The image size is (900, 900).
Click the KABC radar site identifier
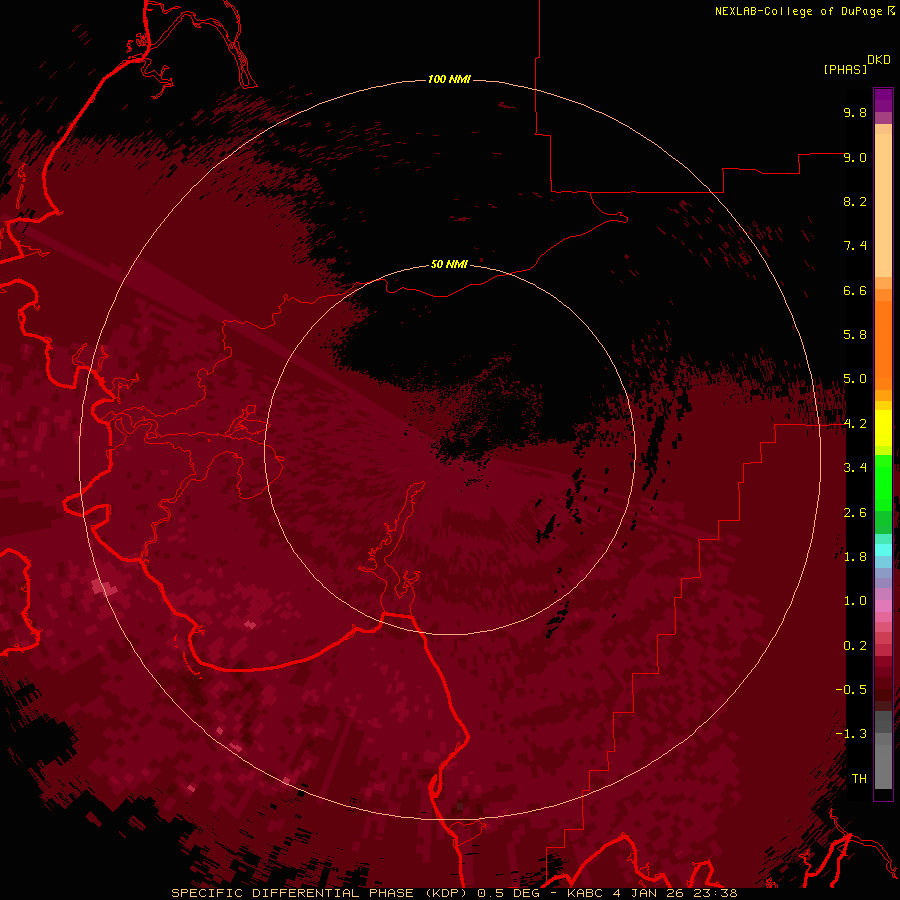585,893
